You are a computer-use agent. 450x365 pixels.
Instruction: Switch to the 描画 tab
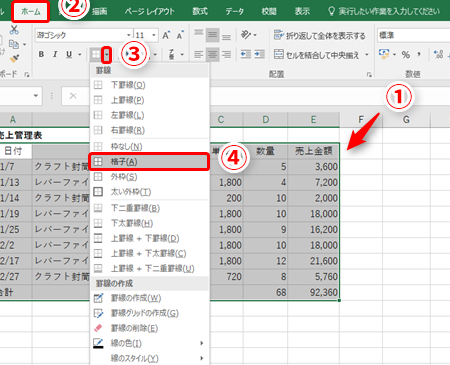click(99, 11)
